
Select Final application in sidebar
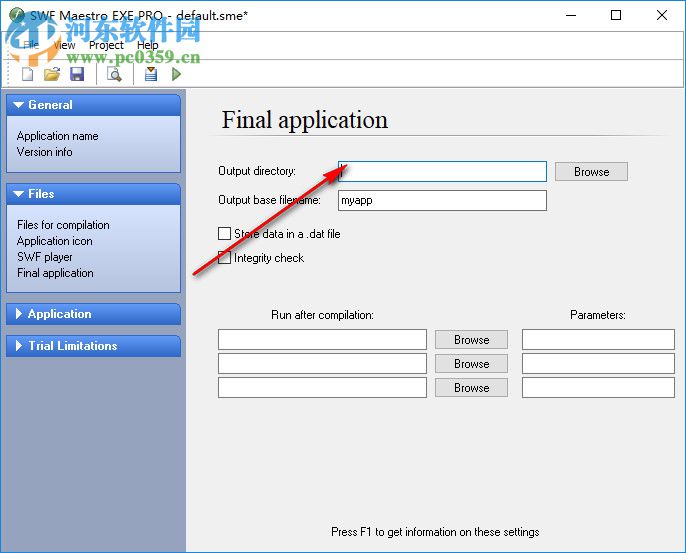click(x=55, y=273)
